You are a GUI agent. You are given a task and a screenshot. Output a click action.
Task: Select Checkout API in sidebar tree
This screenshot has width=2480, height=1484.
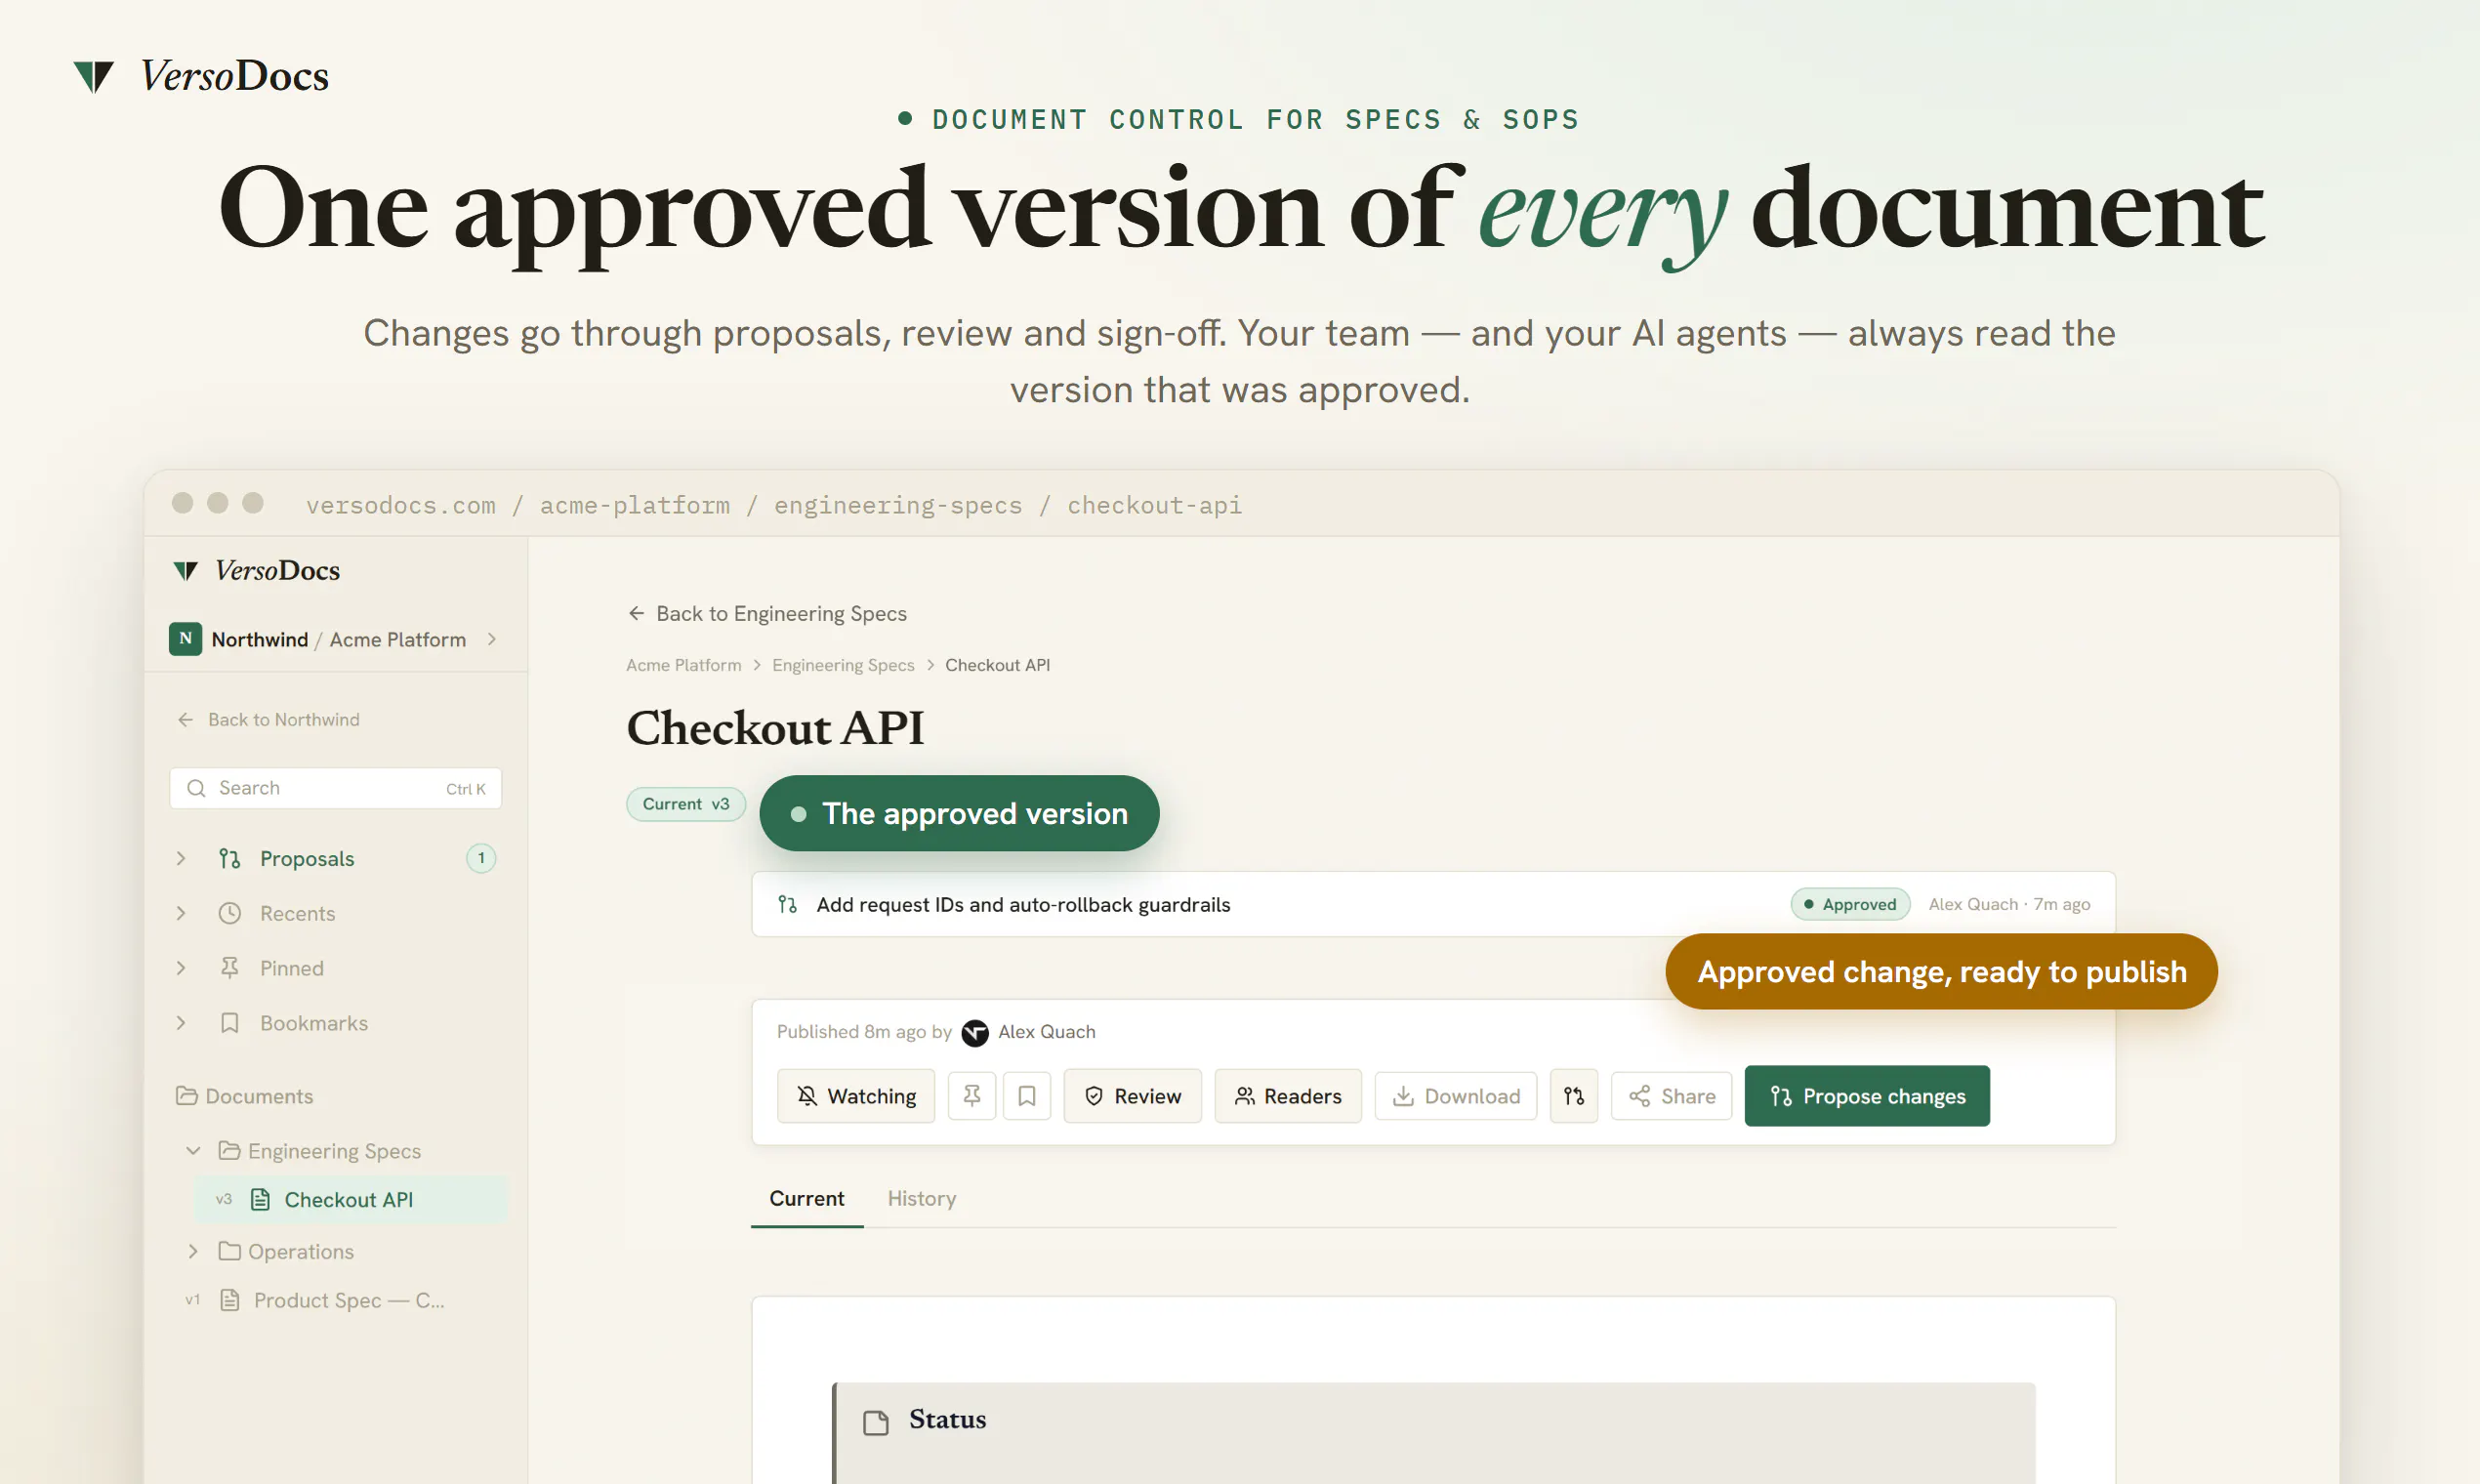[350, 1199]
